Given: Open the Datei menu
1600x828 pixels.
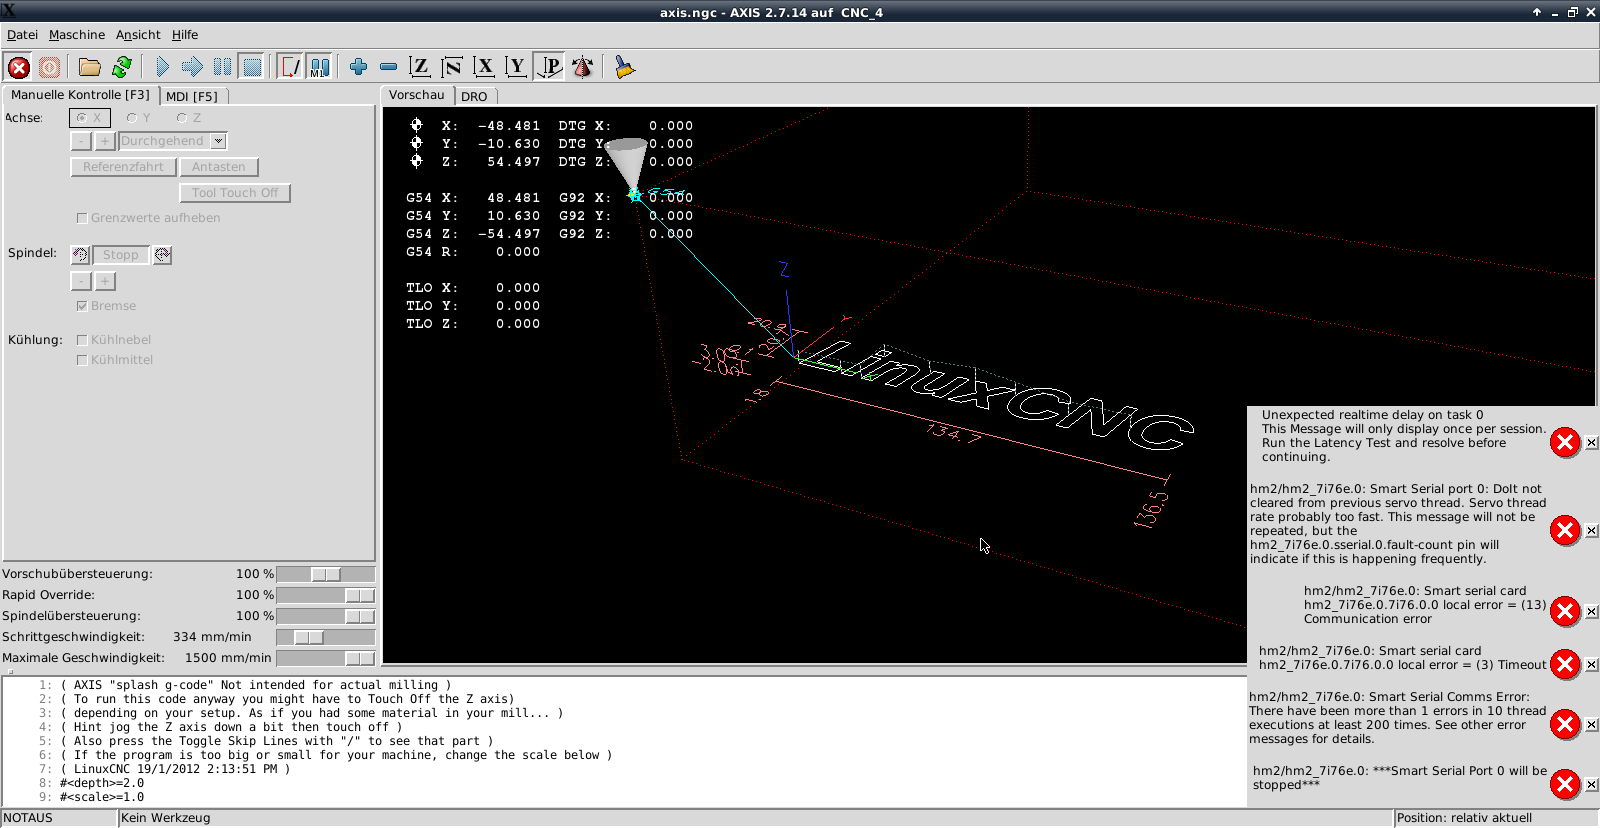Looking at the screenshot, I should (22, 35).
